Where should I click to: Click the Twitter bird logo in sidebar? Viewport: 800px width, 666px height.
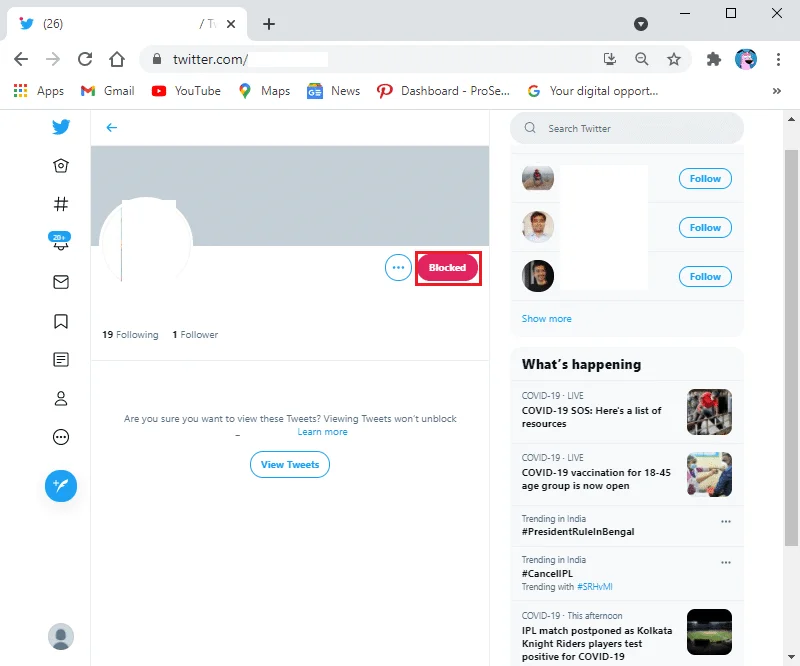click(61, 127)
